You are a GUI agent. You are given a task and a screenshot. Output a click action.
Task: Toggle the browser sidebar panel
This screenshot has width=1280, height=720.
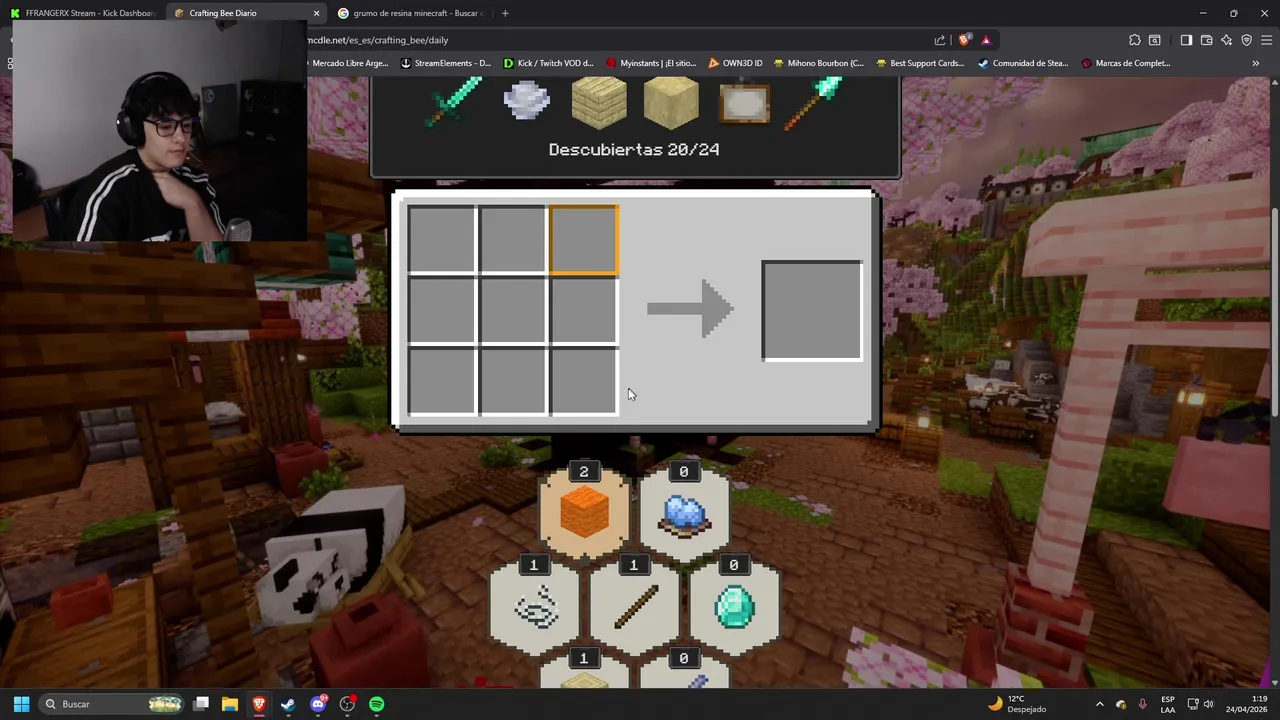coord(1186,40)
